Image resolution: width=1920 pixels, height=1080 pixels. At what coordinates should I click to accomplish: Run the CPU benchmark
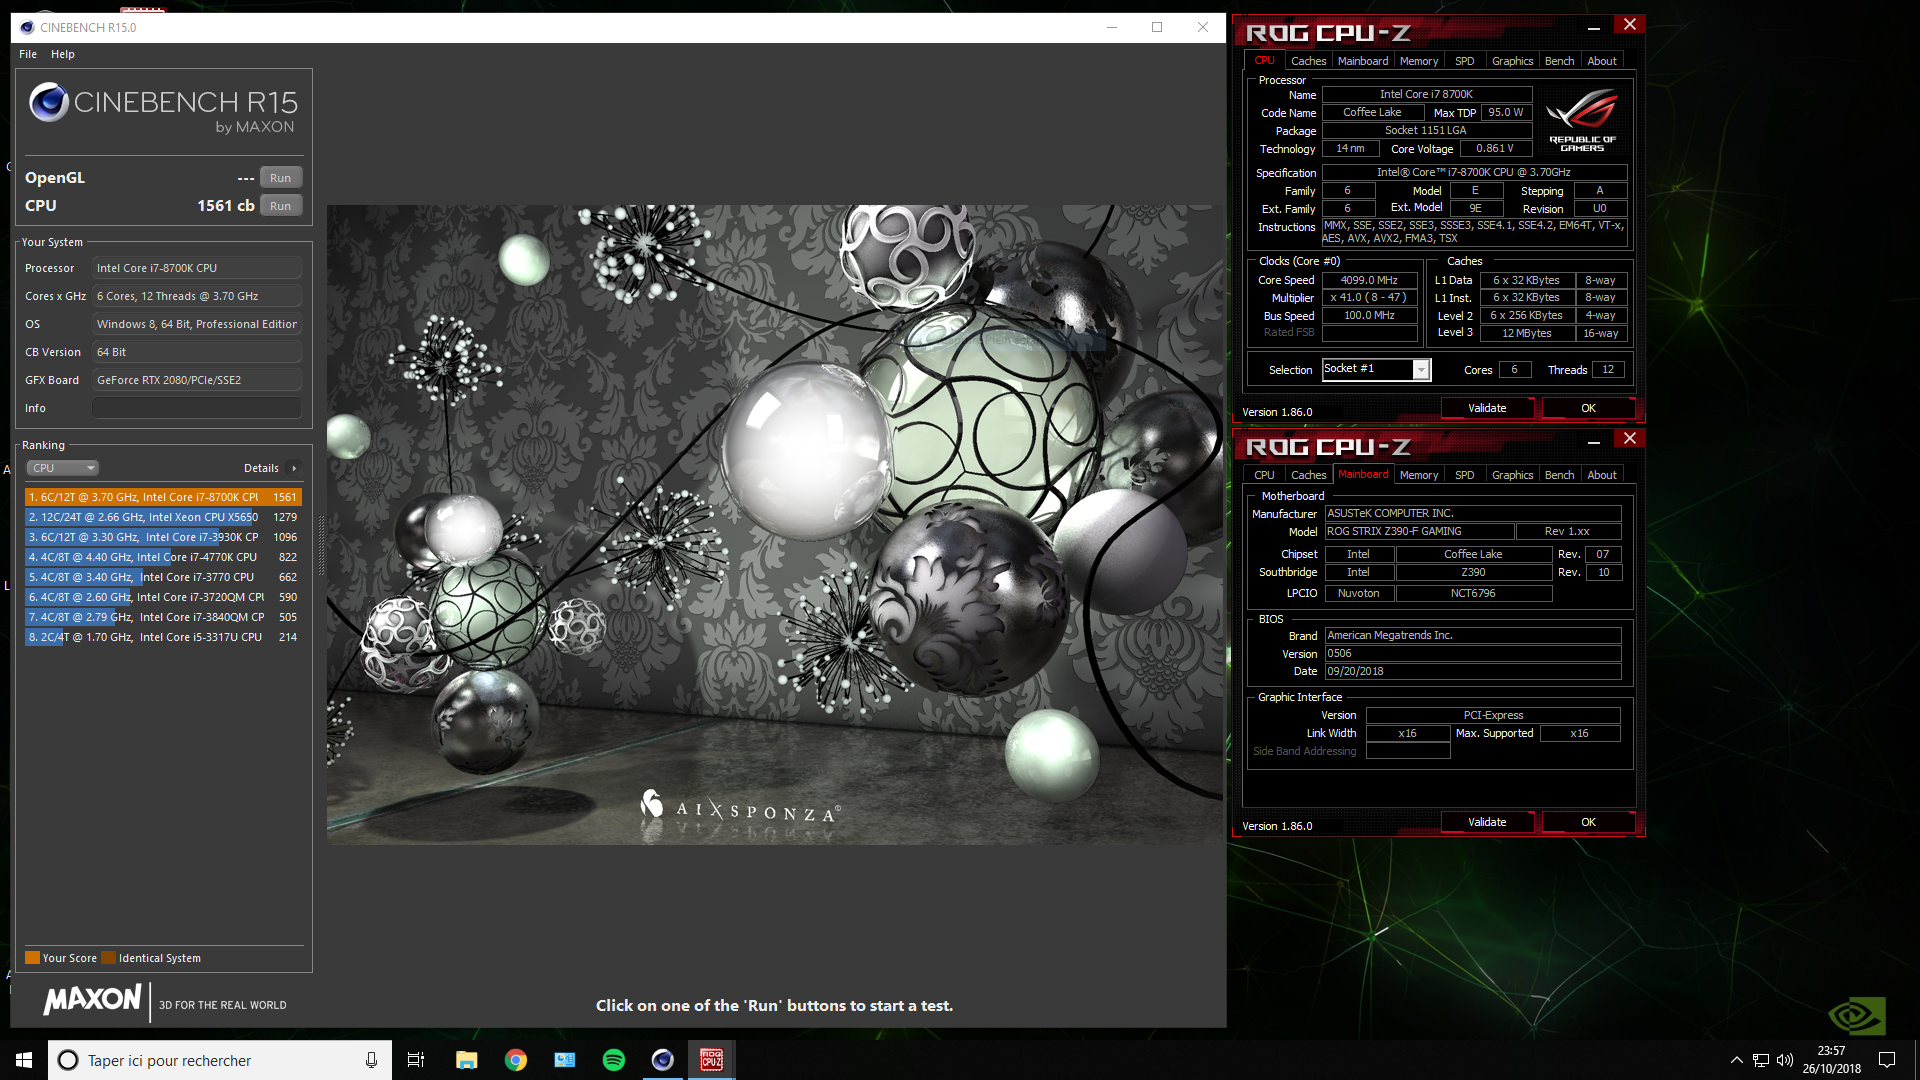(281, 206)
